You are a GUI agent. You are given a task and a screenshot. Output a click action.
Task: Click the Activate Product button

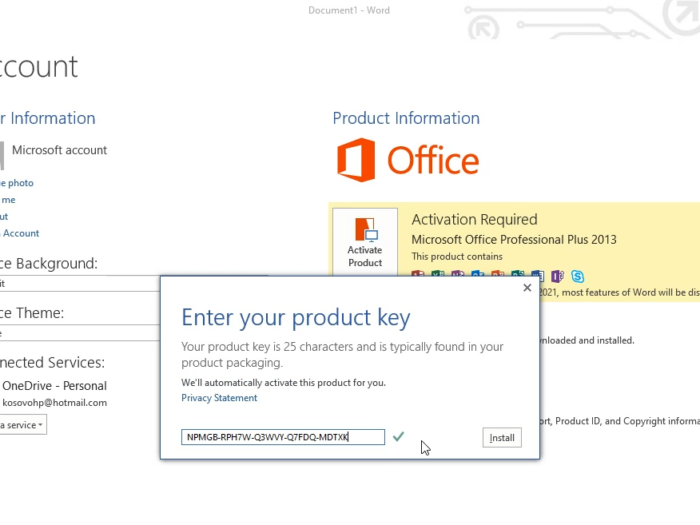click(x=365, y=242)
